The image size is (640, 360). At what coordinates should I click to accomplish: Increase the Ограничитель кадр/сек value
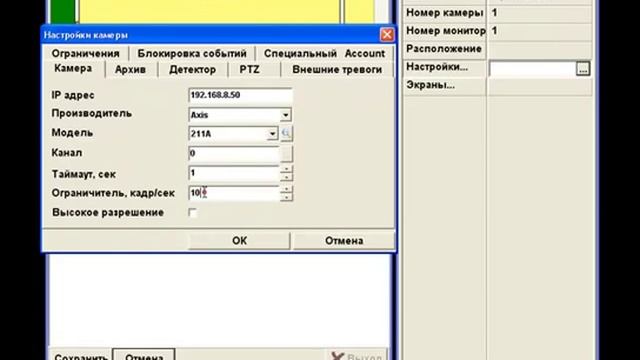tap(287, 189)
